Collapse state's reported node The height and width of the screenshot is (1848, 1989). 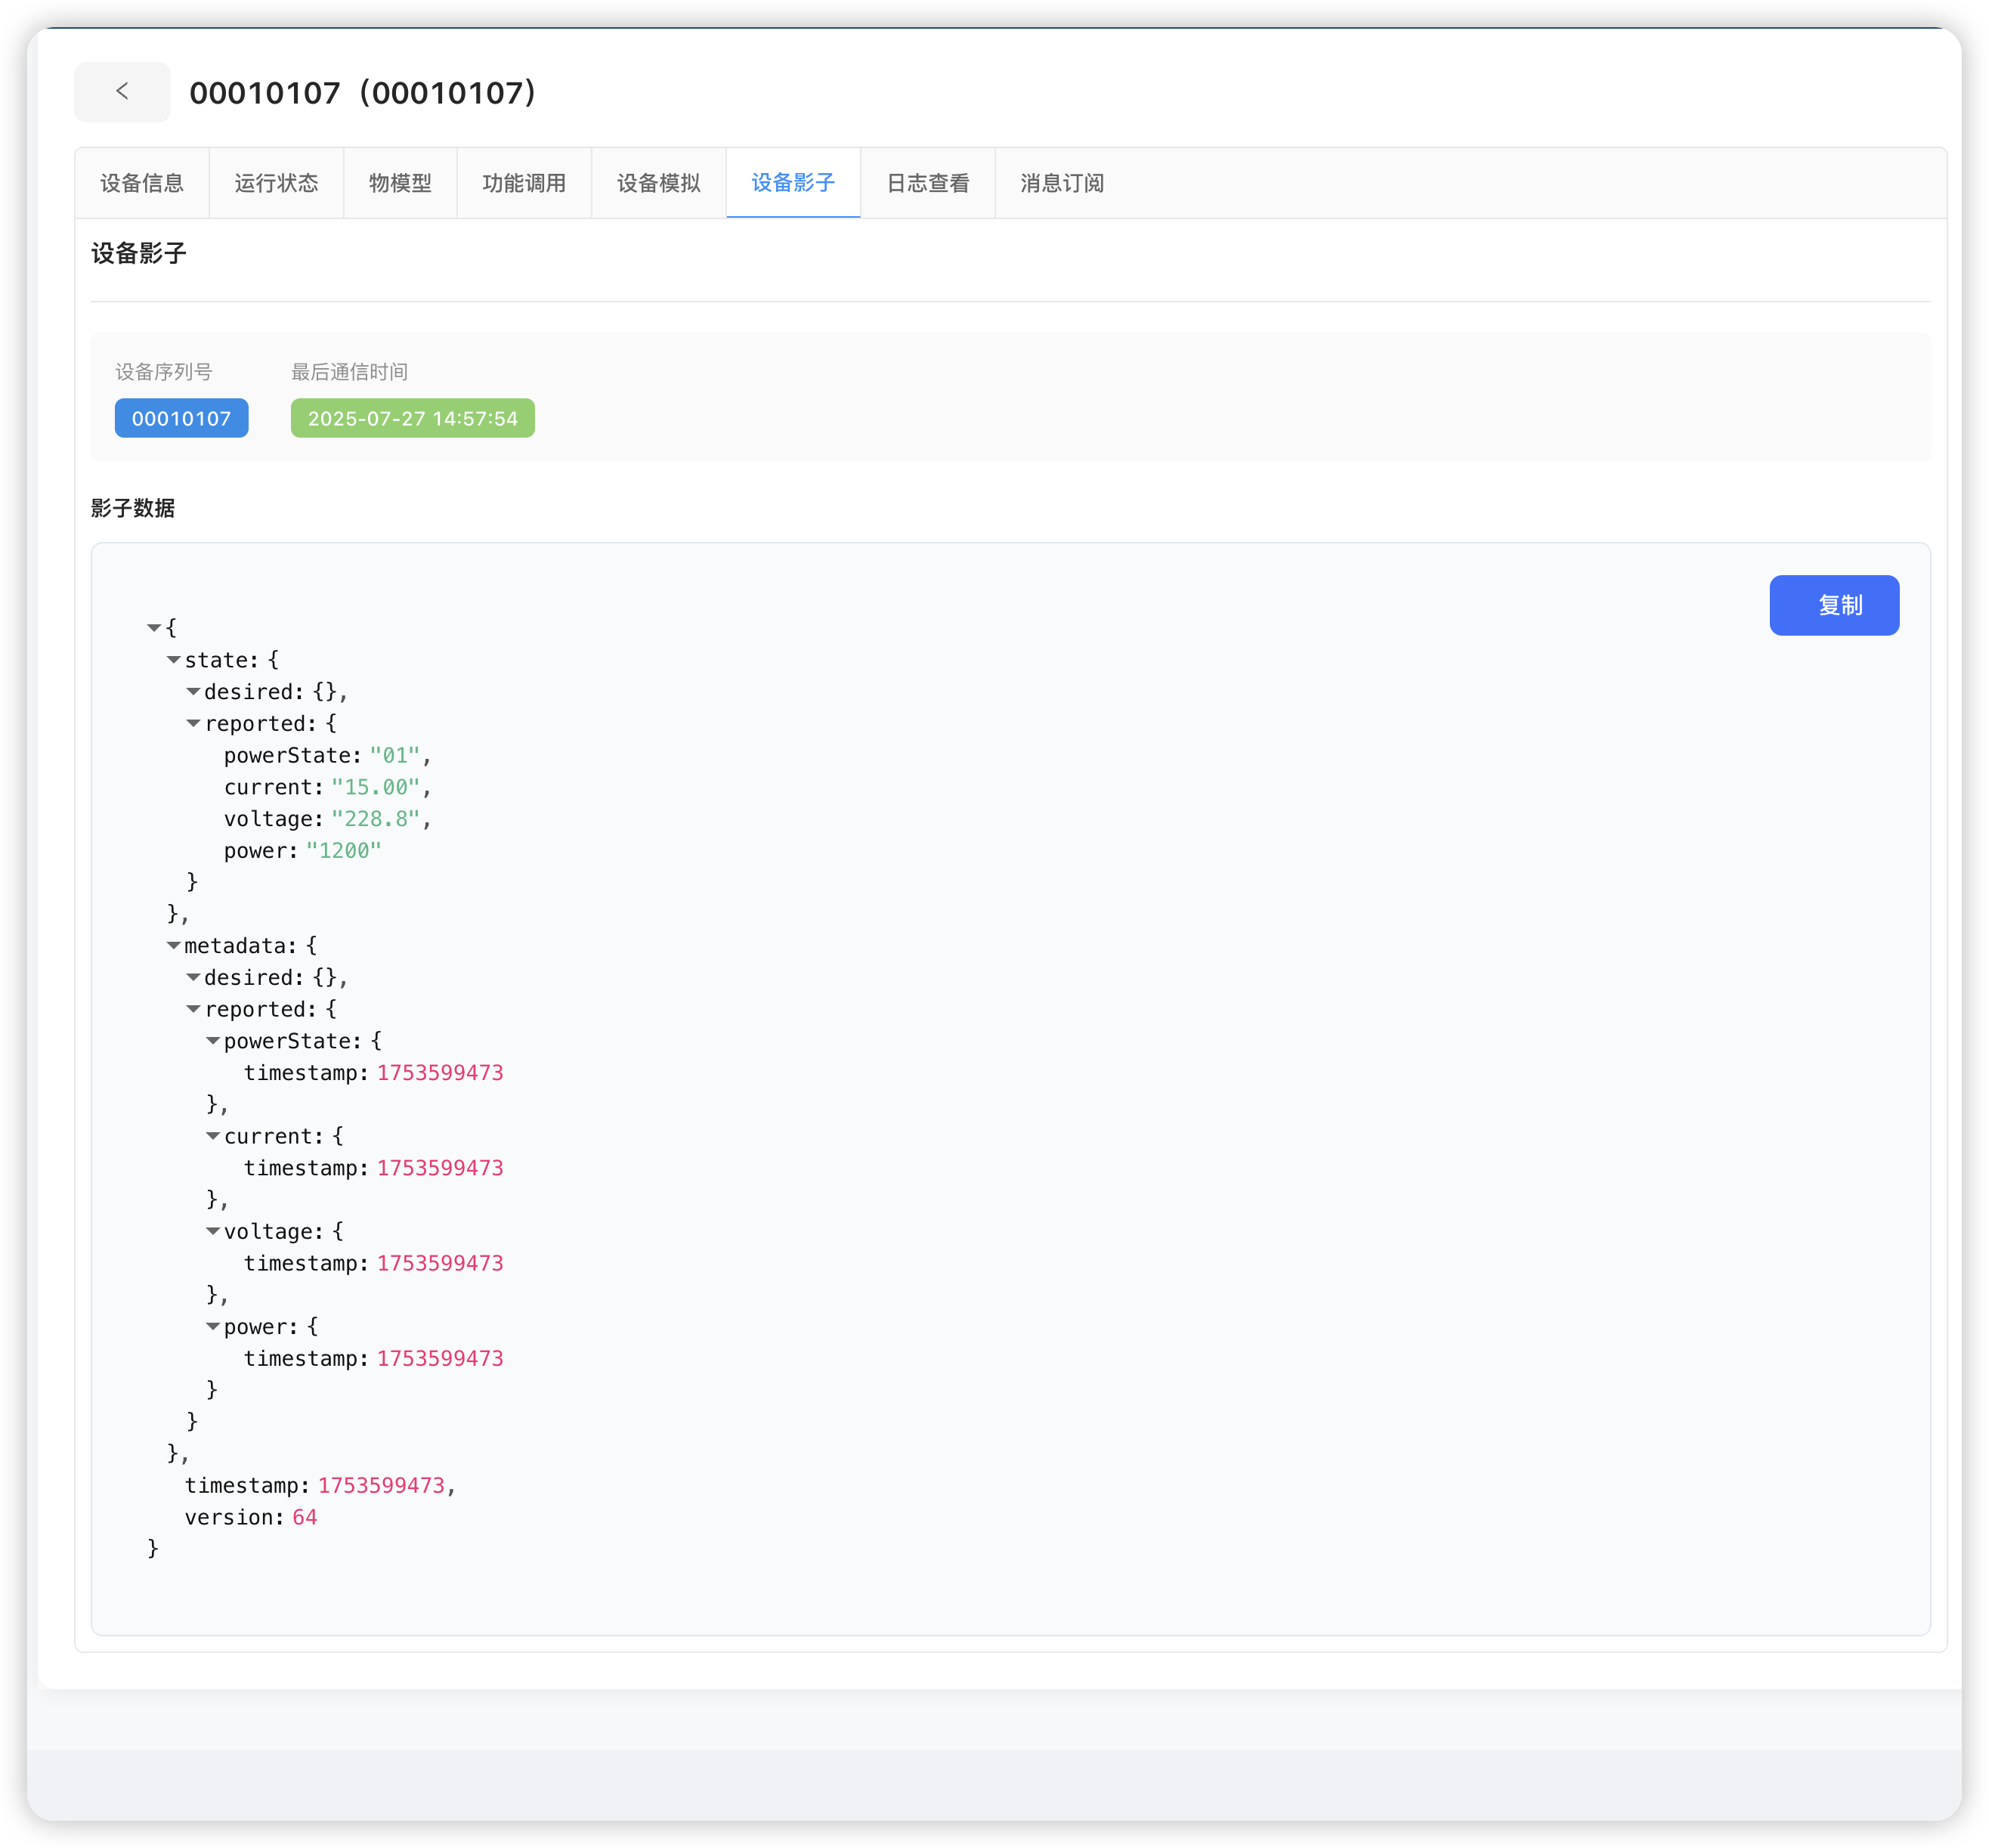coord(193,724)
